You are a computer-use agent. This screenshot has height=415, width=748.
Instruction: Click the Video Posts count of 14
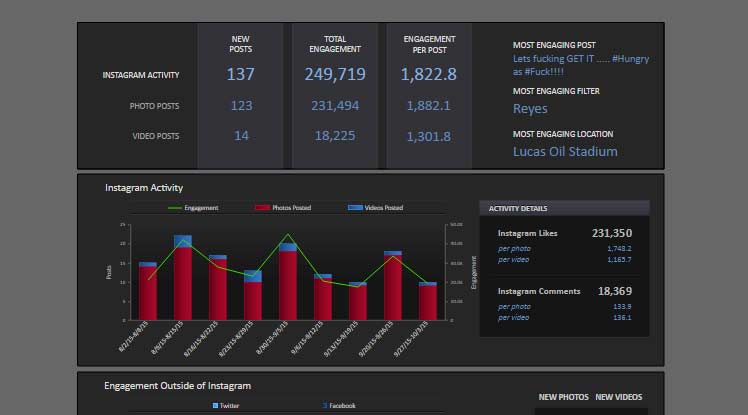tap(241, 136)
